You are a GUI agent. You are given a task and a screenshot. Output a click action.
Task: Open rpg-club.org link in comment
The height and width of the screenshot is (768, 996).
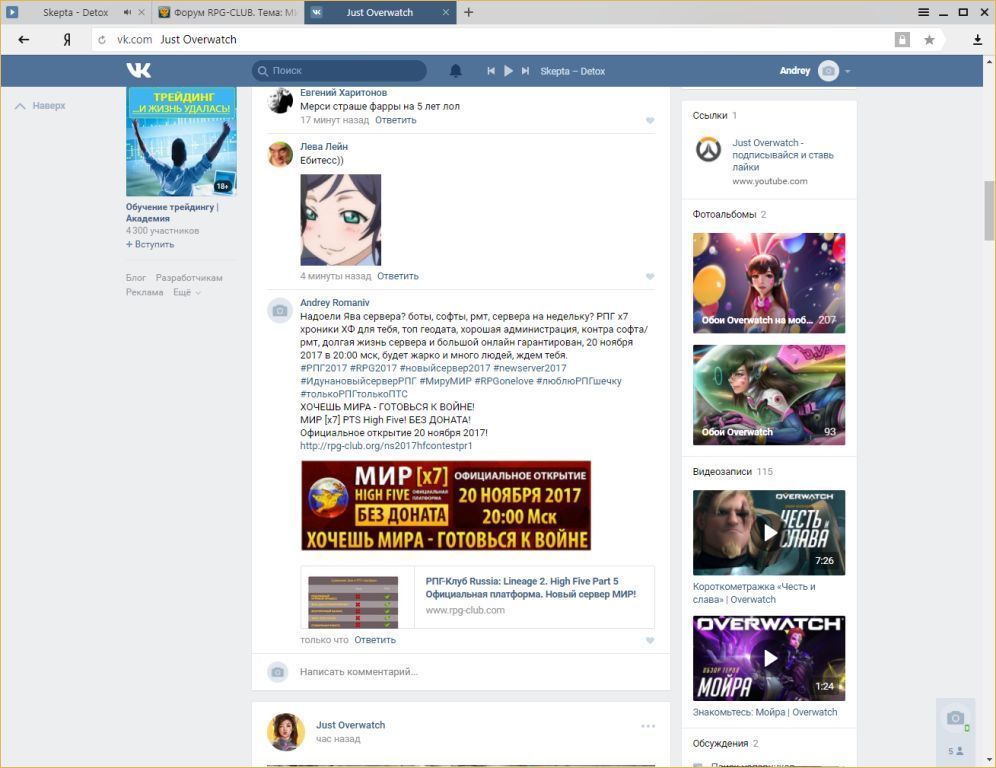(386, 446)
